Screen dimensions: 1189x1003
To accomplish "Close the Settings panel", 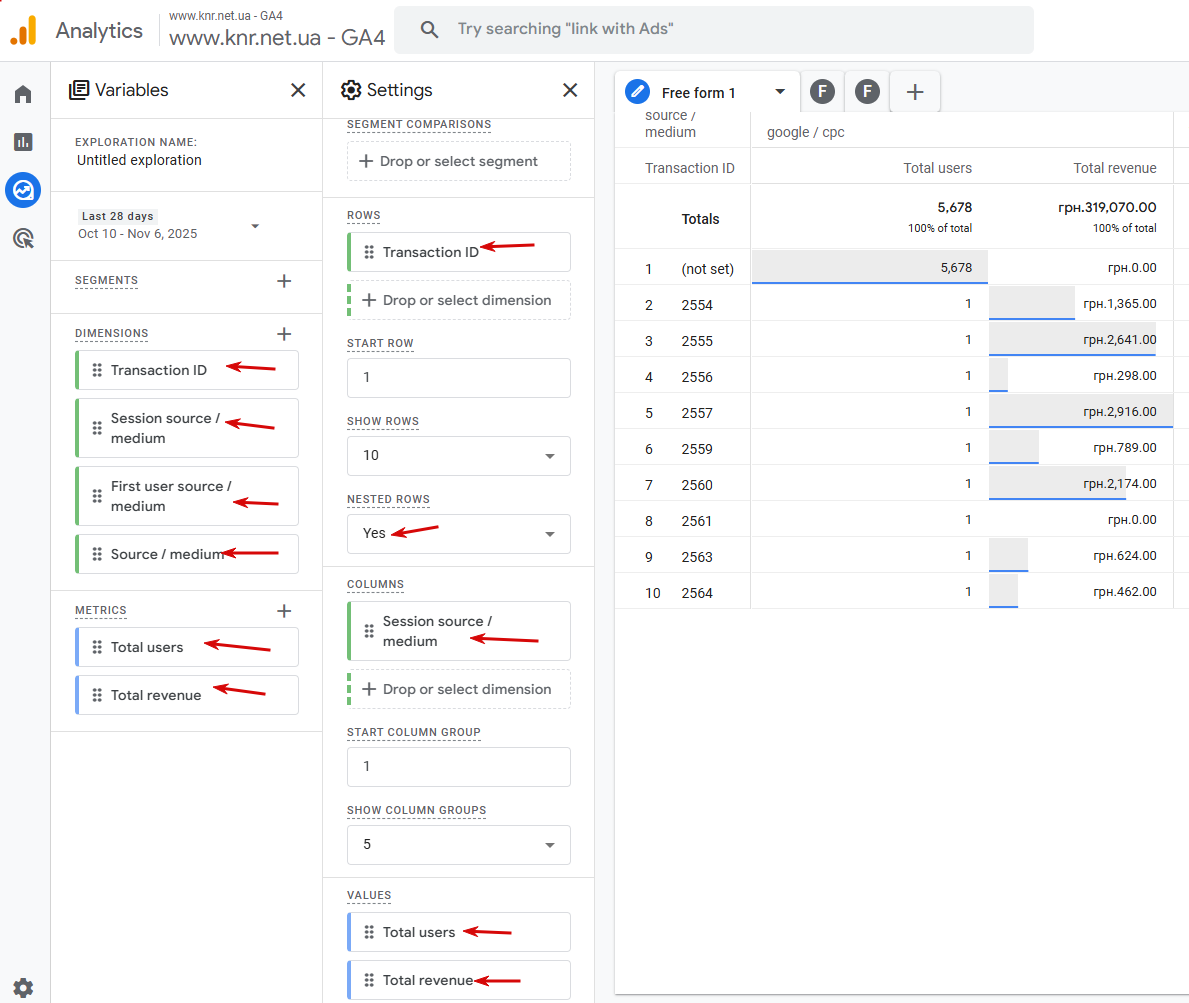I will (570, 90).
